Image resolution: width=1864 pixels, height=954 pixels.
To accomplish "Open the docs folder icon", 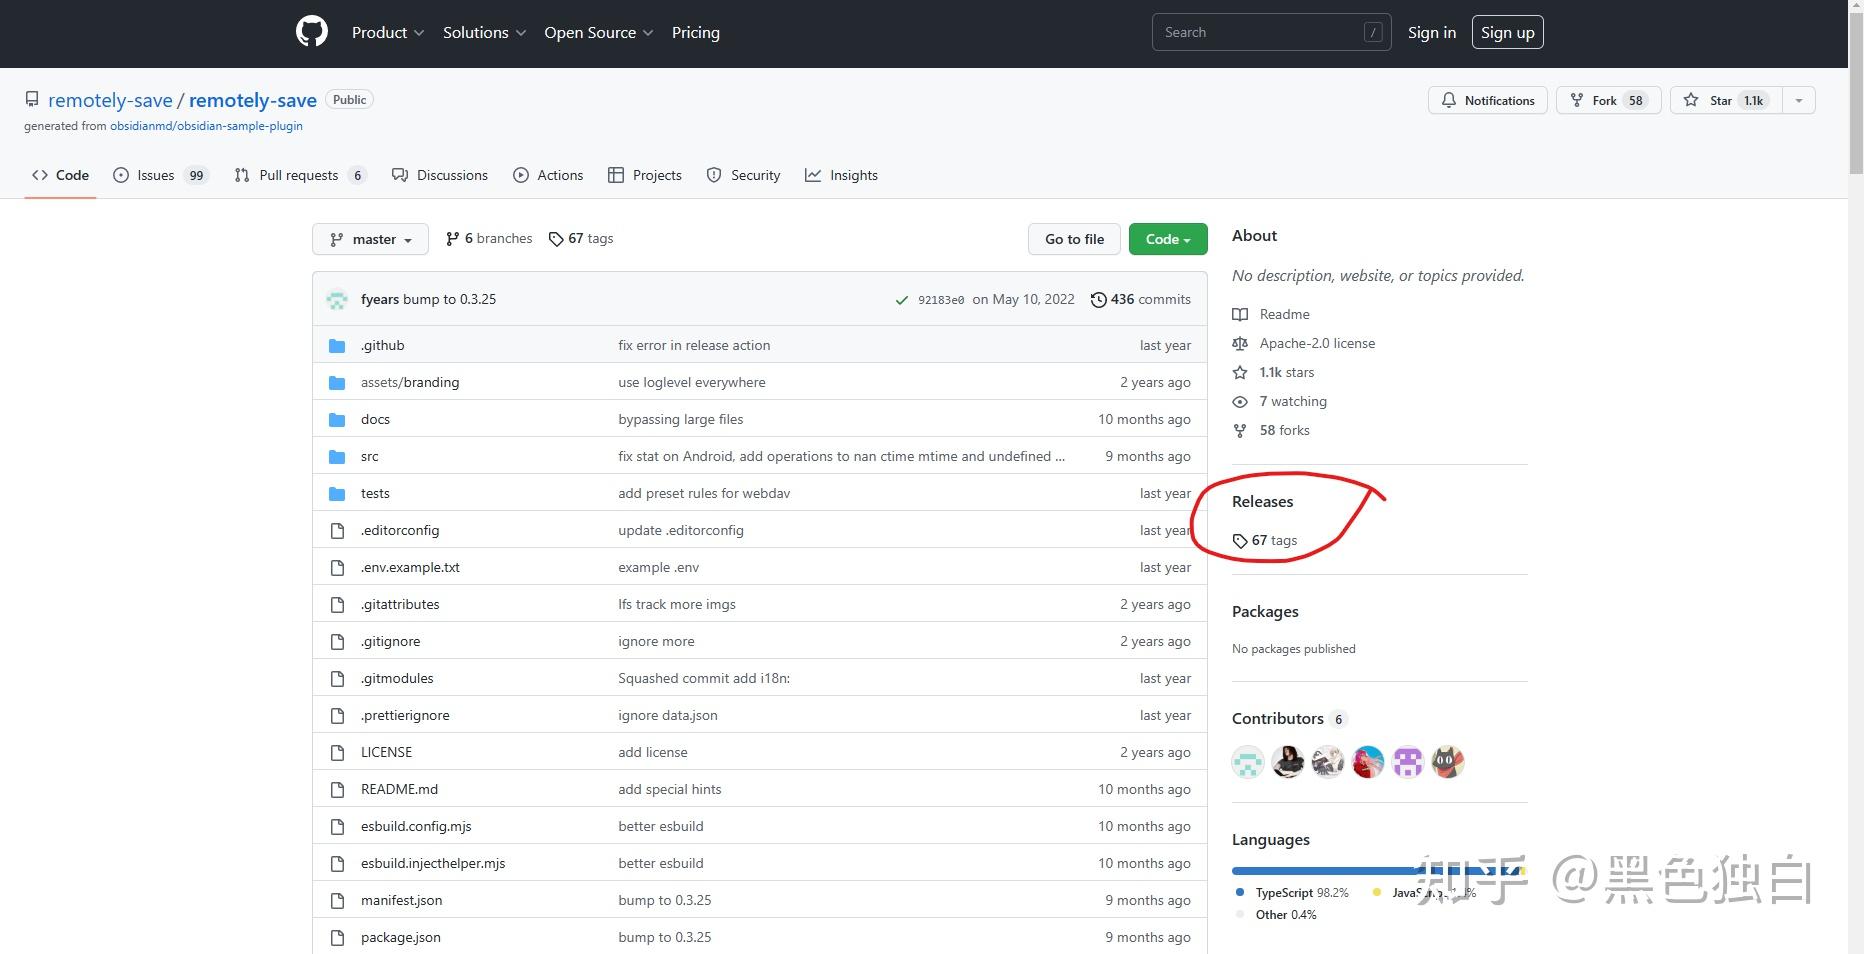I will (337, 419).
